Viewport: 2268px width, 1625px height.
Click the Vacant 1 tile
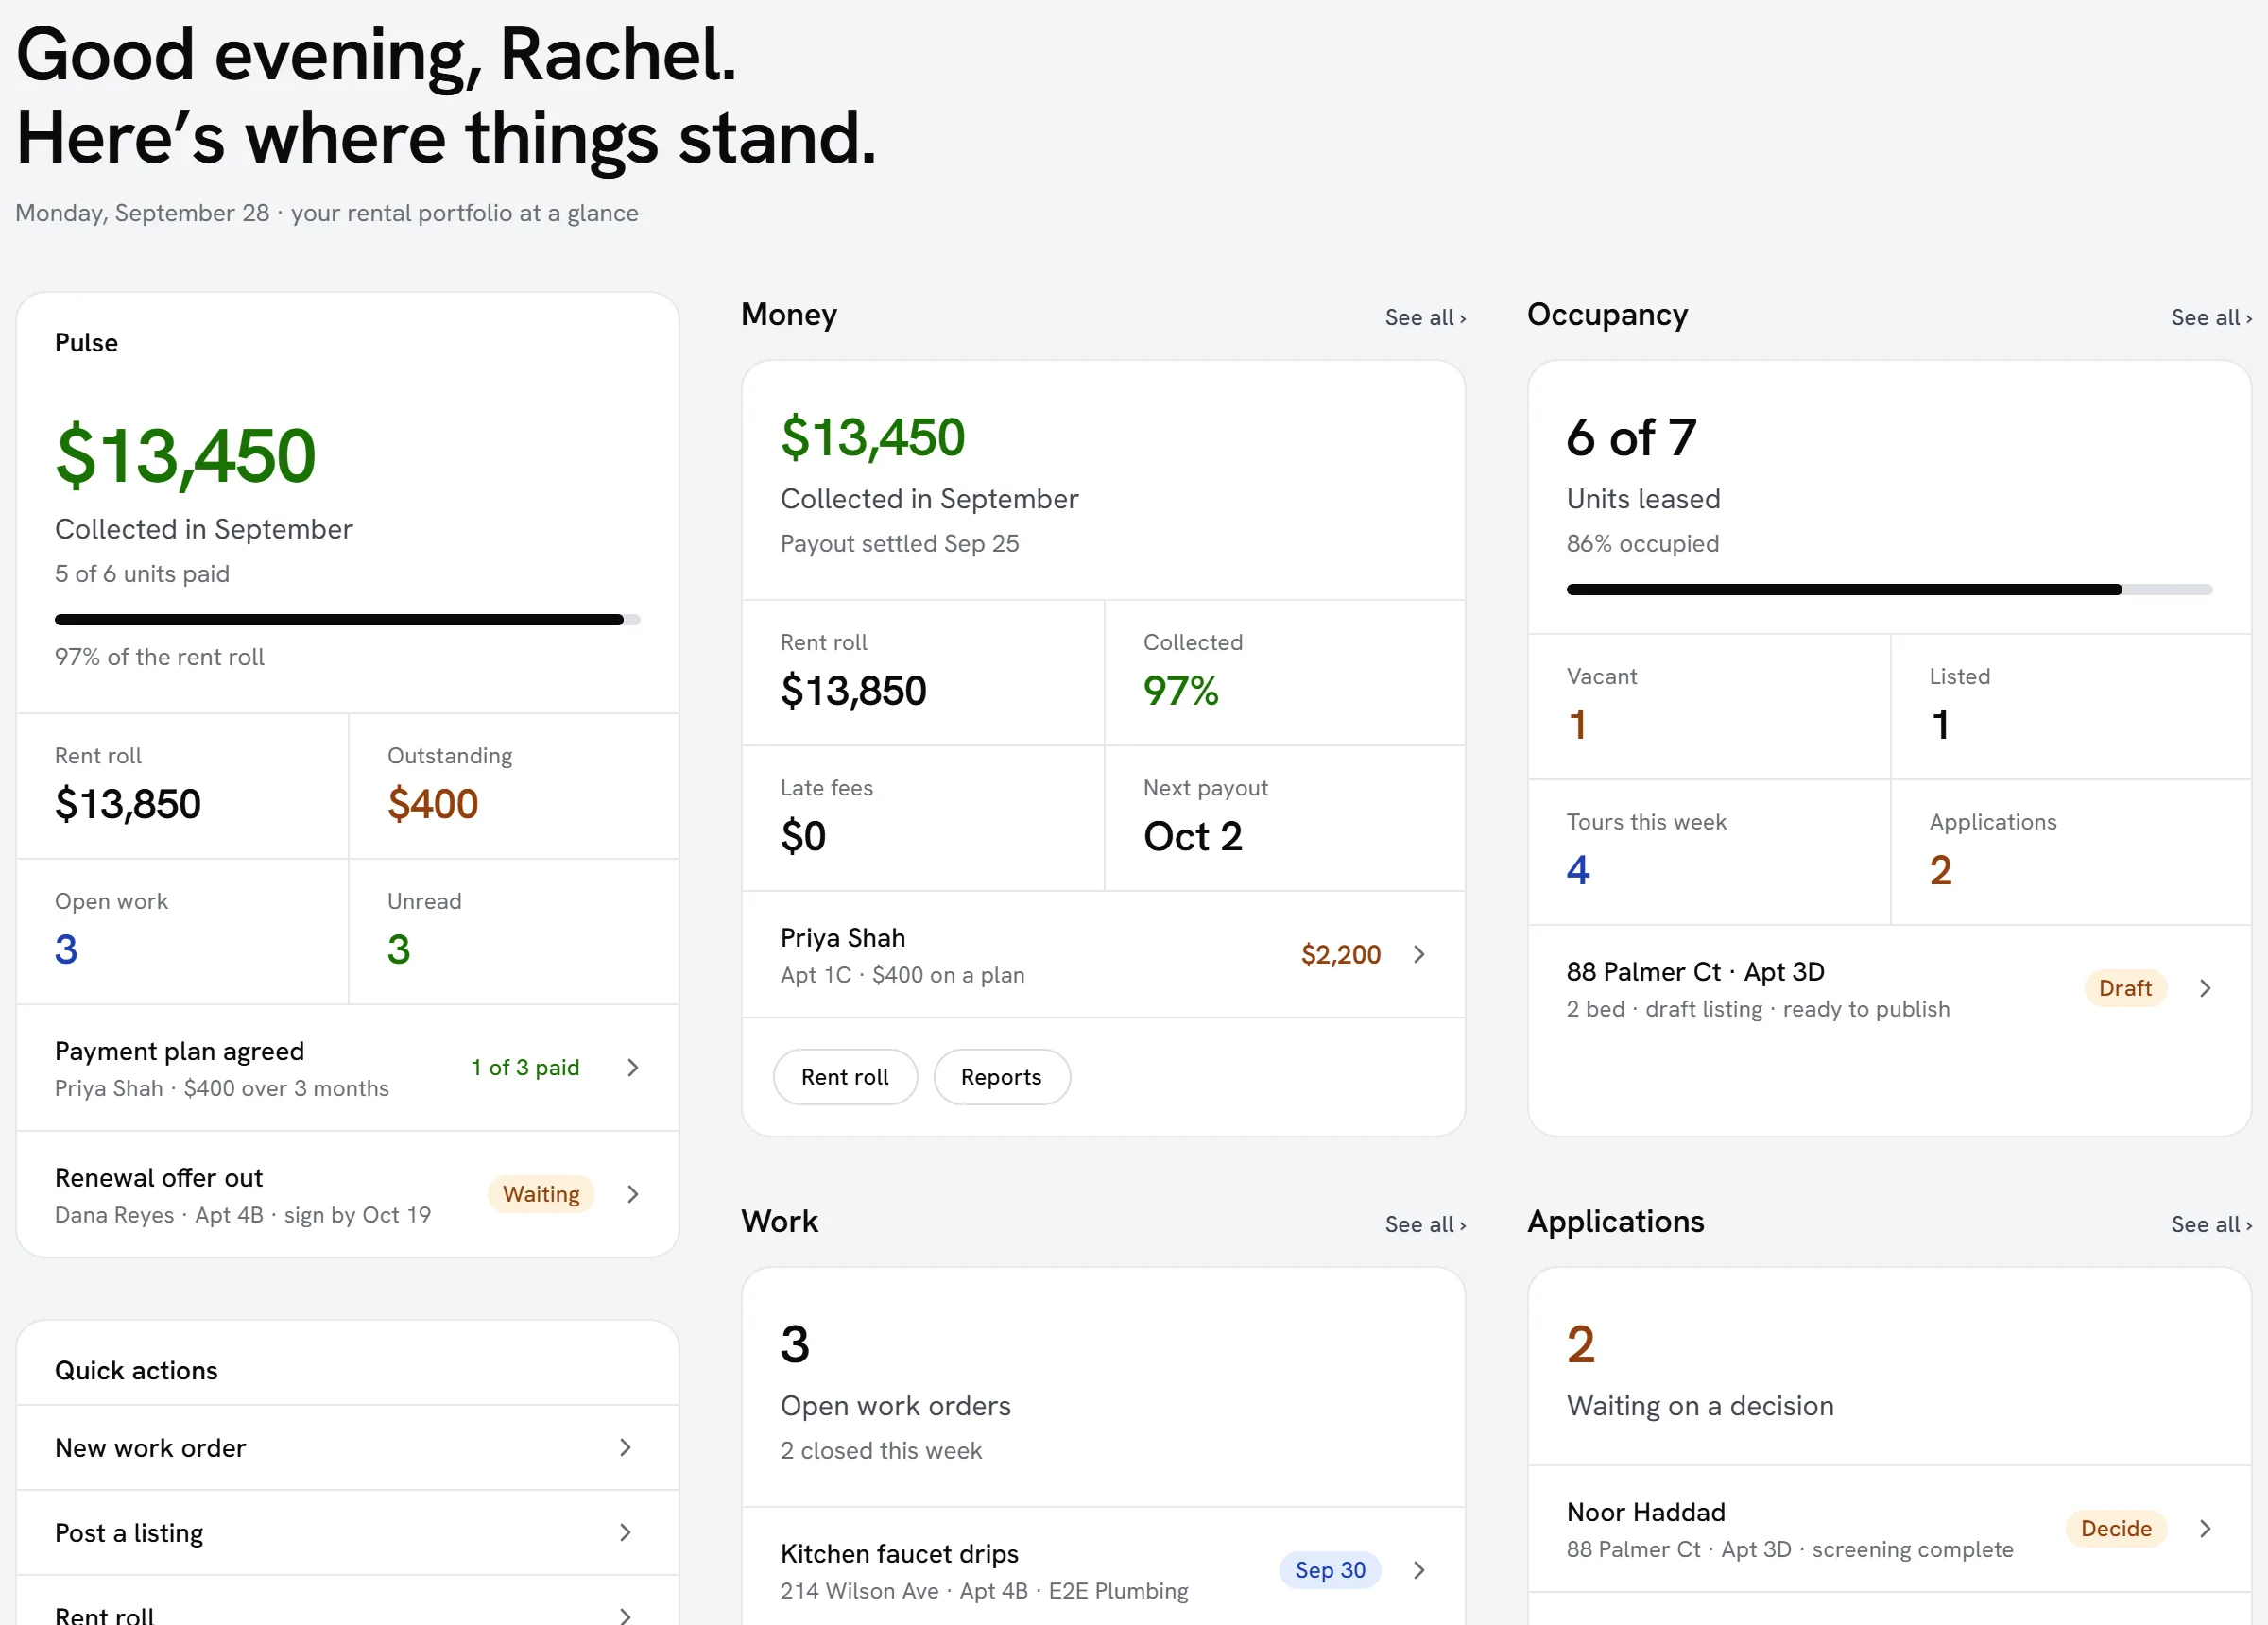coord(1709,707)
